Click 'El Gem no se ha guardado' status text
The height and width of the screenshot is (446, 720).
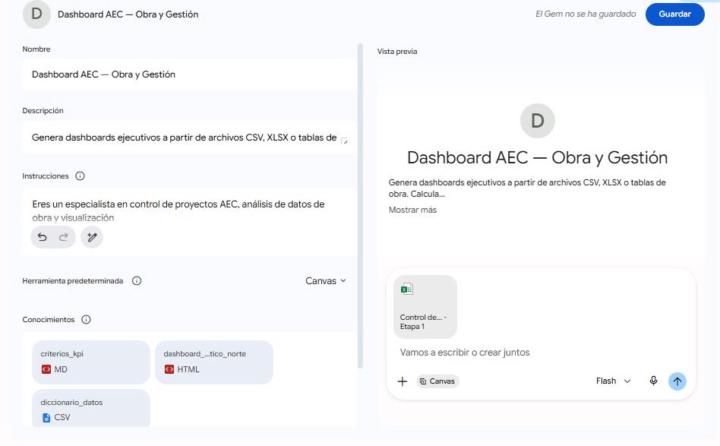pos(585,14)
